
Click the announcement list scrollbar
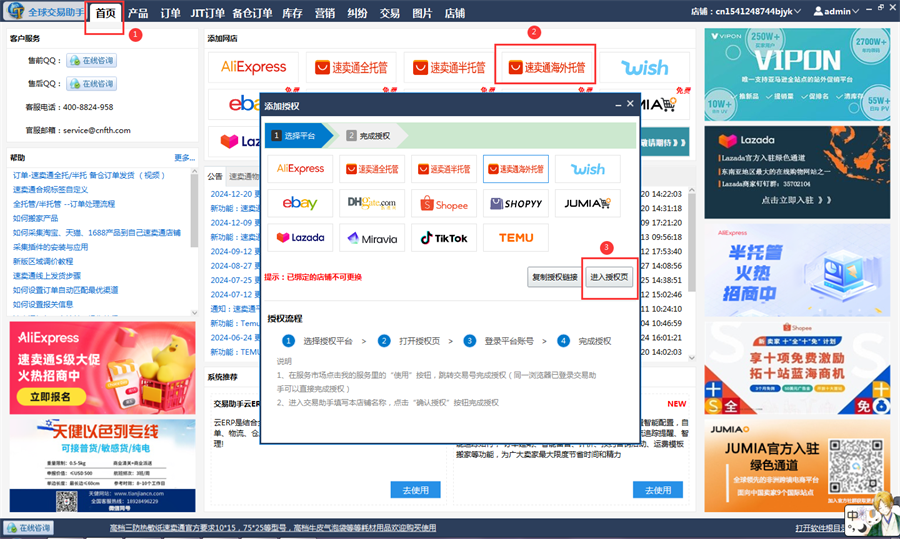[x=692, y=241]
